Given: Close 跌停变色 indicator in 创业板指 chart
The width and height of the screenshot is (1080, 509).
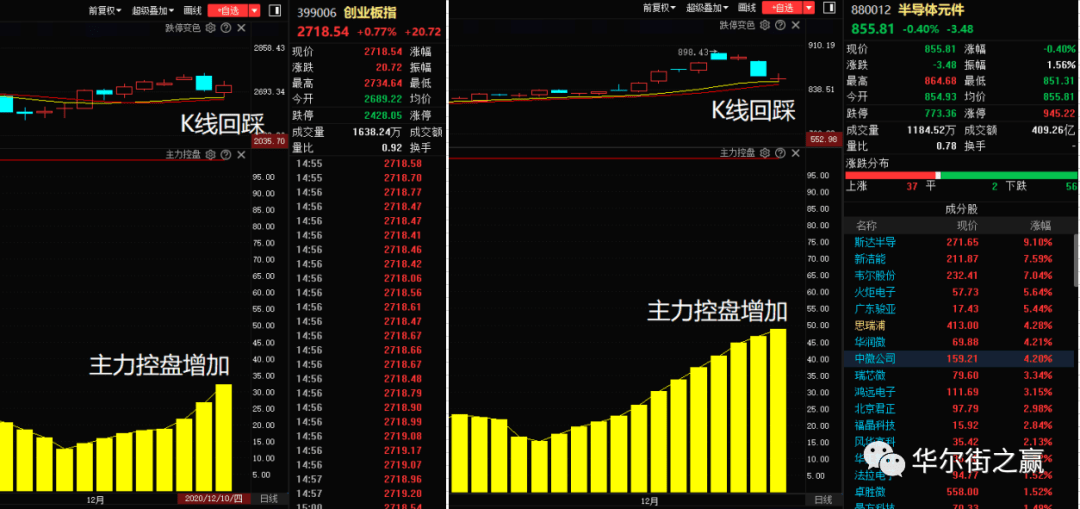Looking at the screenshot, I should (241, 28).
